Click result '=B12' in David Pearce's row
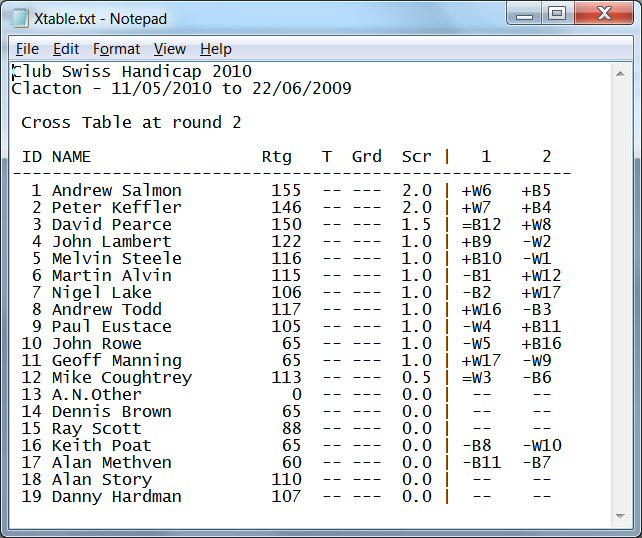The image size is (642, 538). (481, 224)
